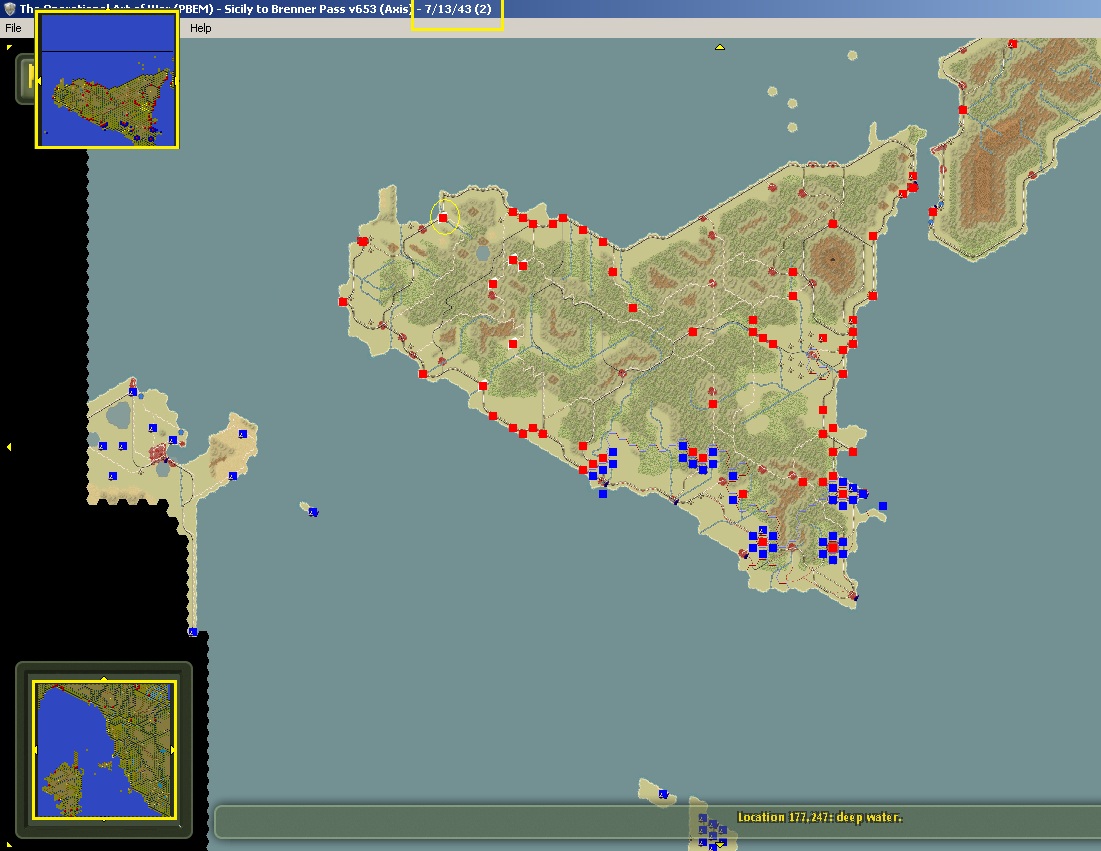Click right arrow on bottom-left minimap frame

coord(173,750)
